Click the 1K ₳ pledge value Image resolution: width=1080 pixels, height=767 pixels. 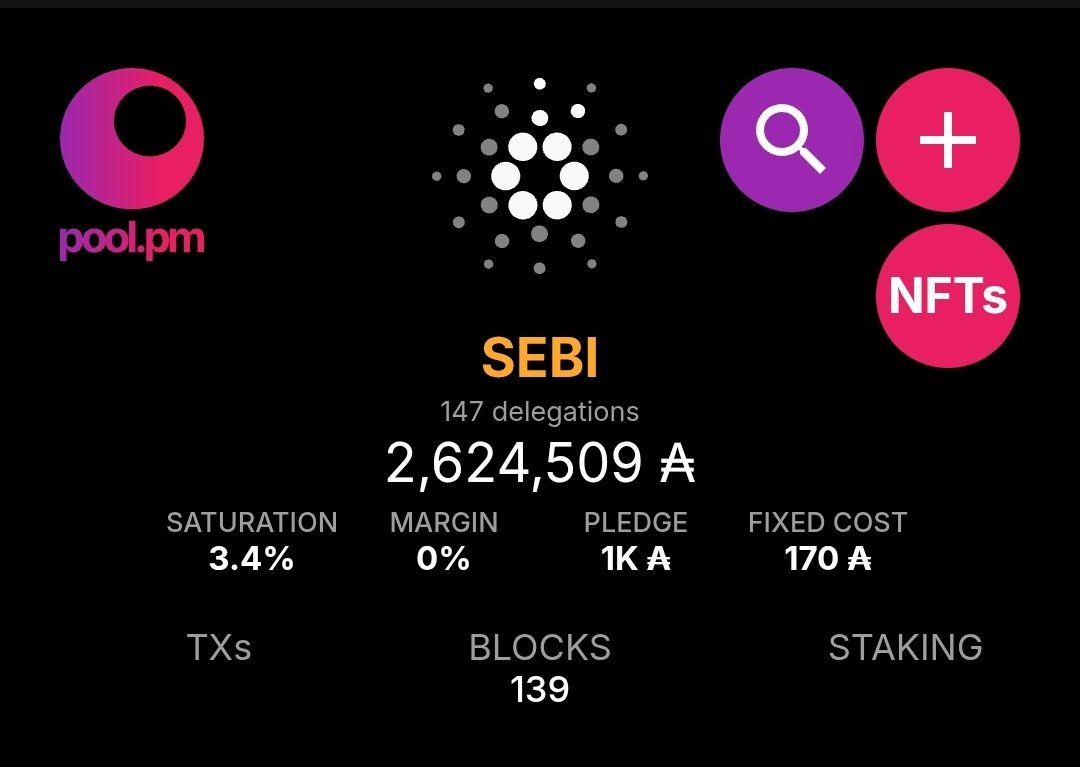tap(636, 558)
